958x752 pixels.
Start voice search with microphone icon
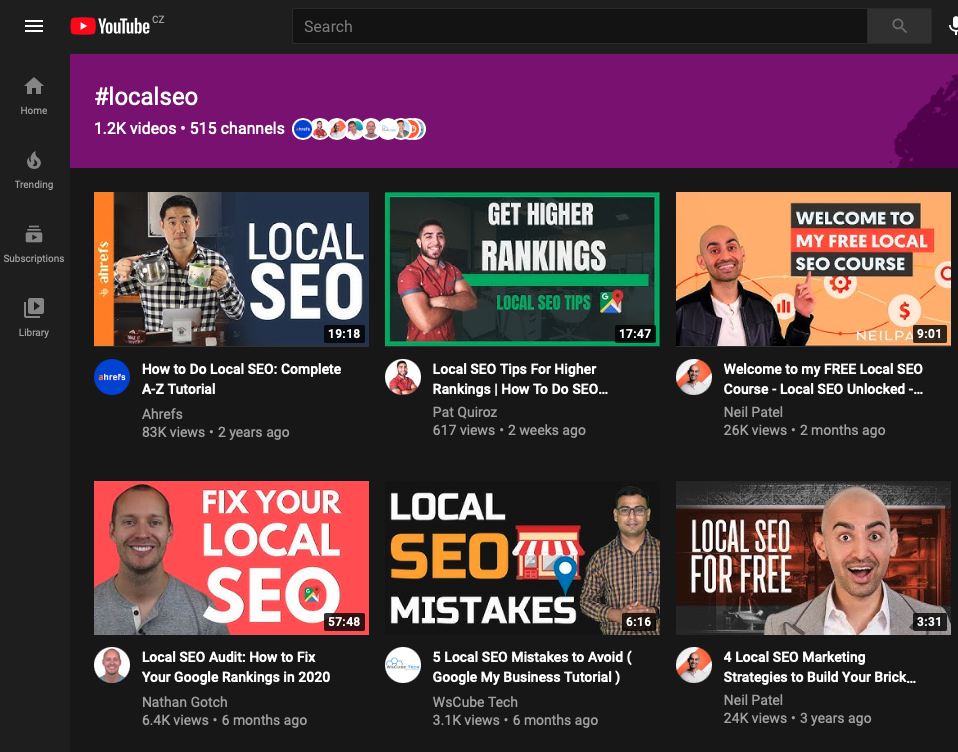tap(953, 26)
